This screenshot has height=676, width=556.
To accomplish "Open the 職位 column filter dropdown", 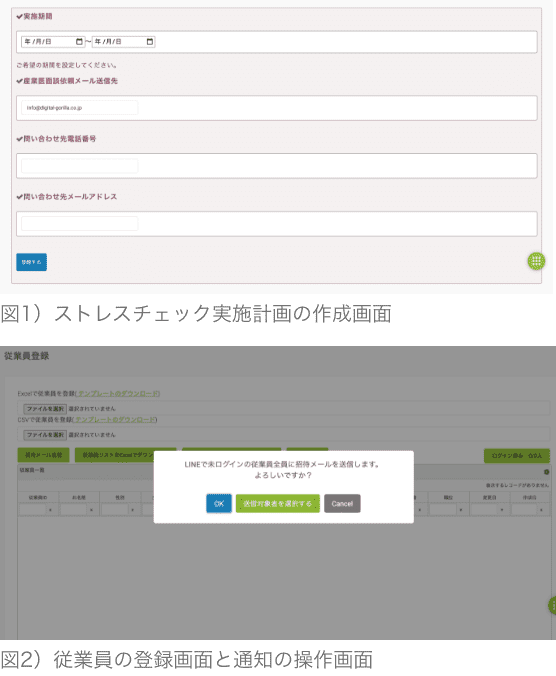I will click(x=461, y=510).
